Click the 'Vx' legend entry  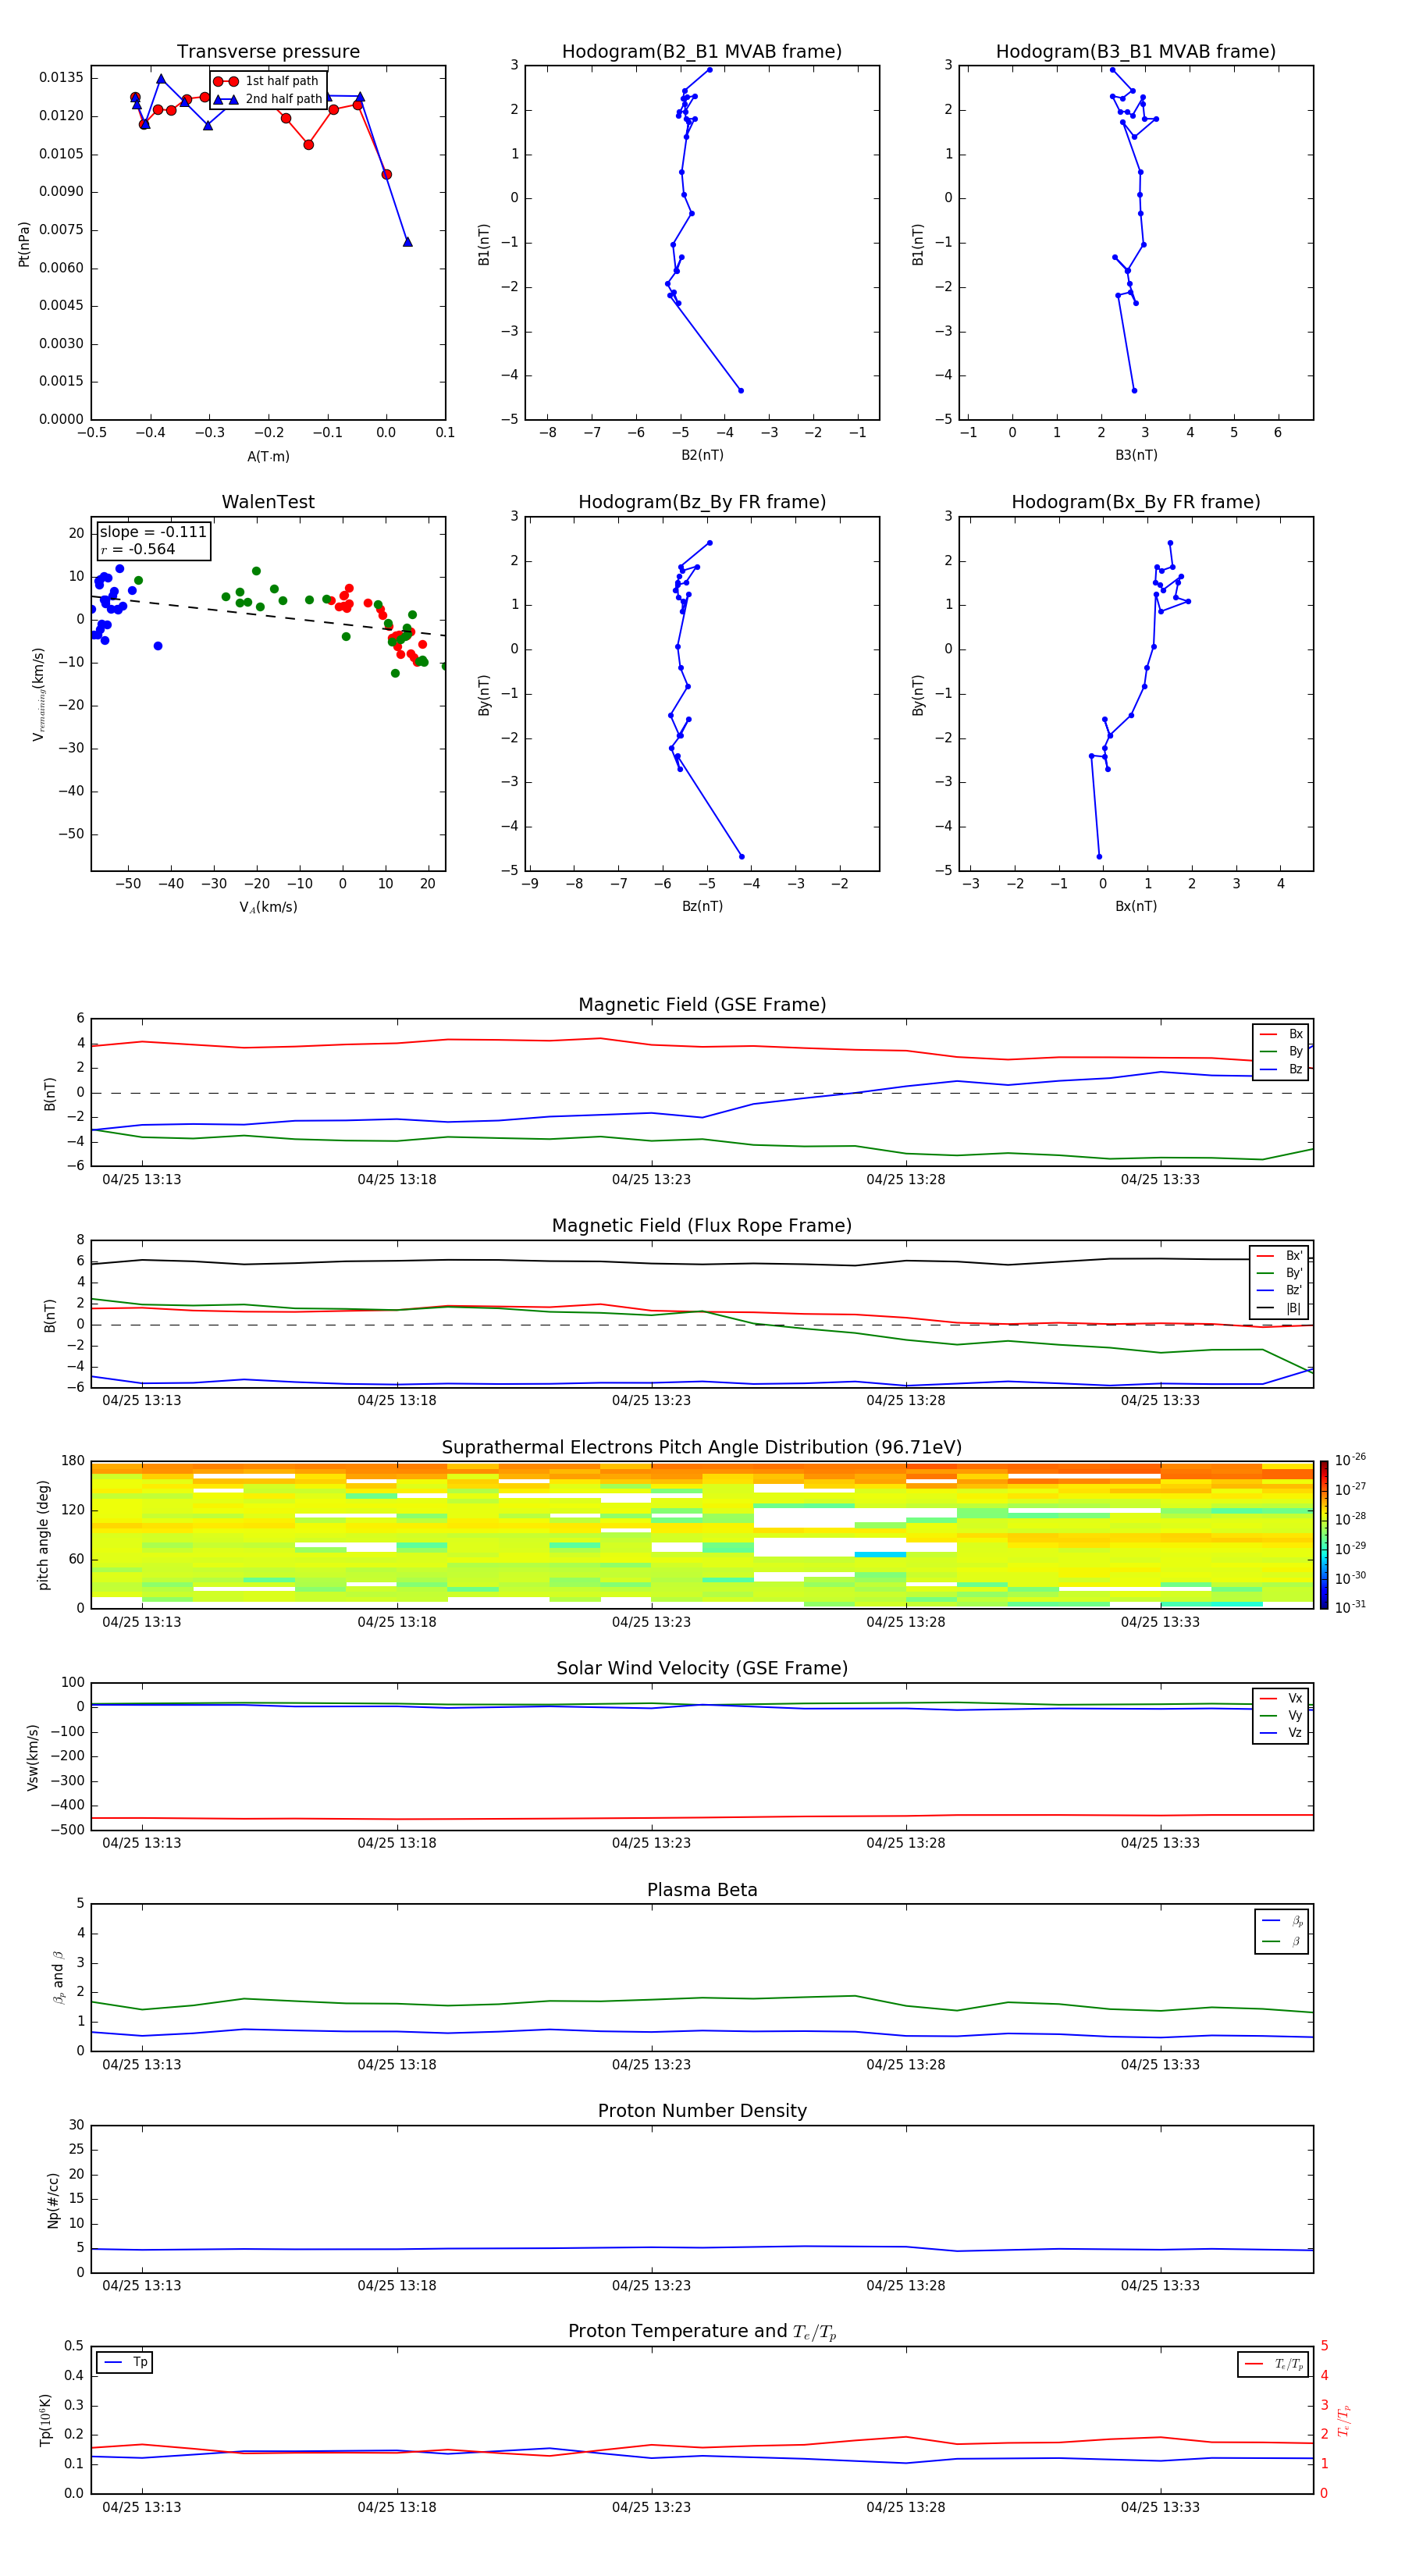tap(1282, 1698)
